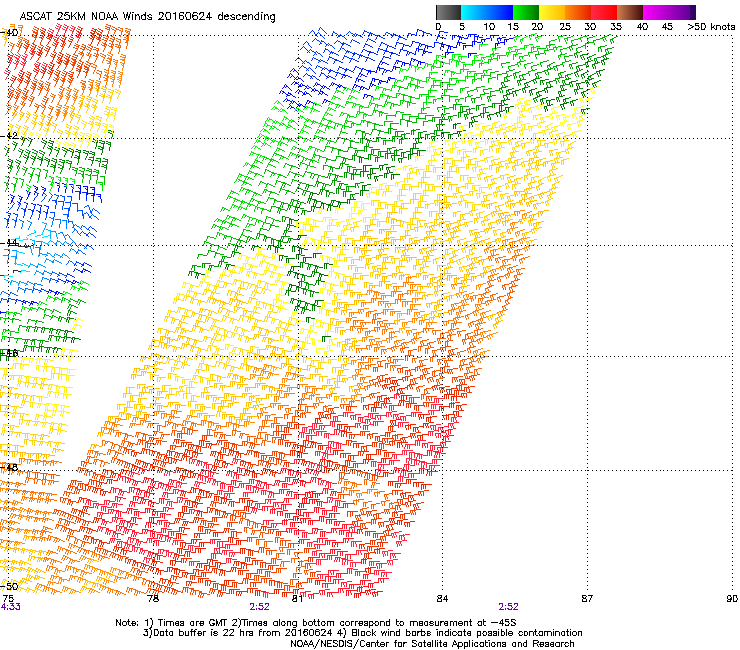Select the "78" longitude axis label
Viewport: 740px width, 650px height.
click(x=153, y=599)
